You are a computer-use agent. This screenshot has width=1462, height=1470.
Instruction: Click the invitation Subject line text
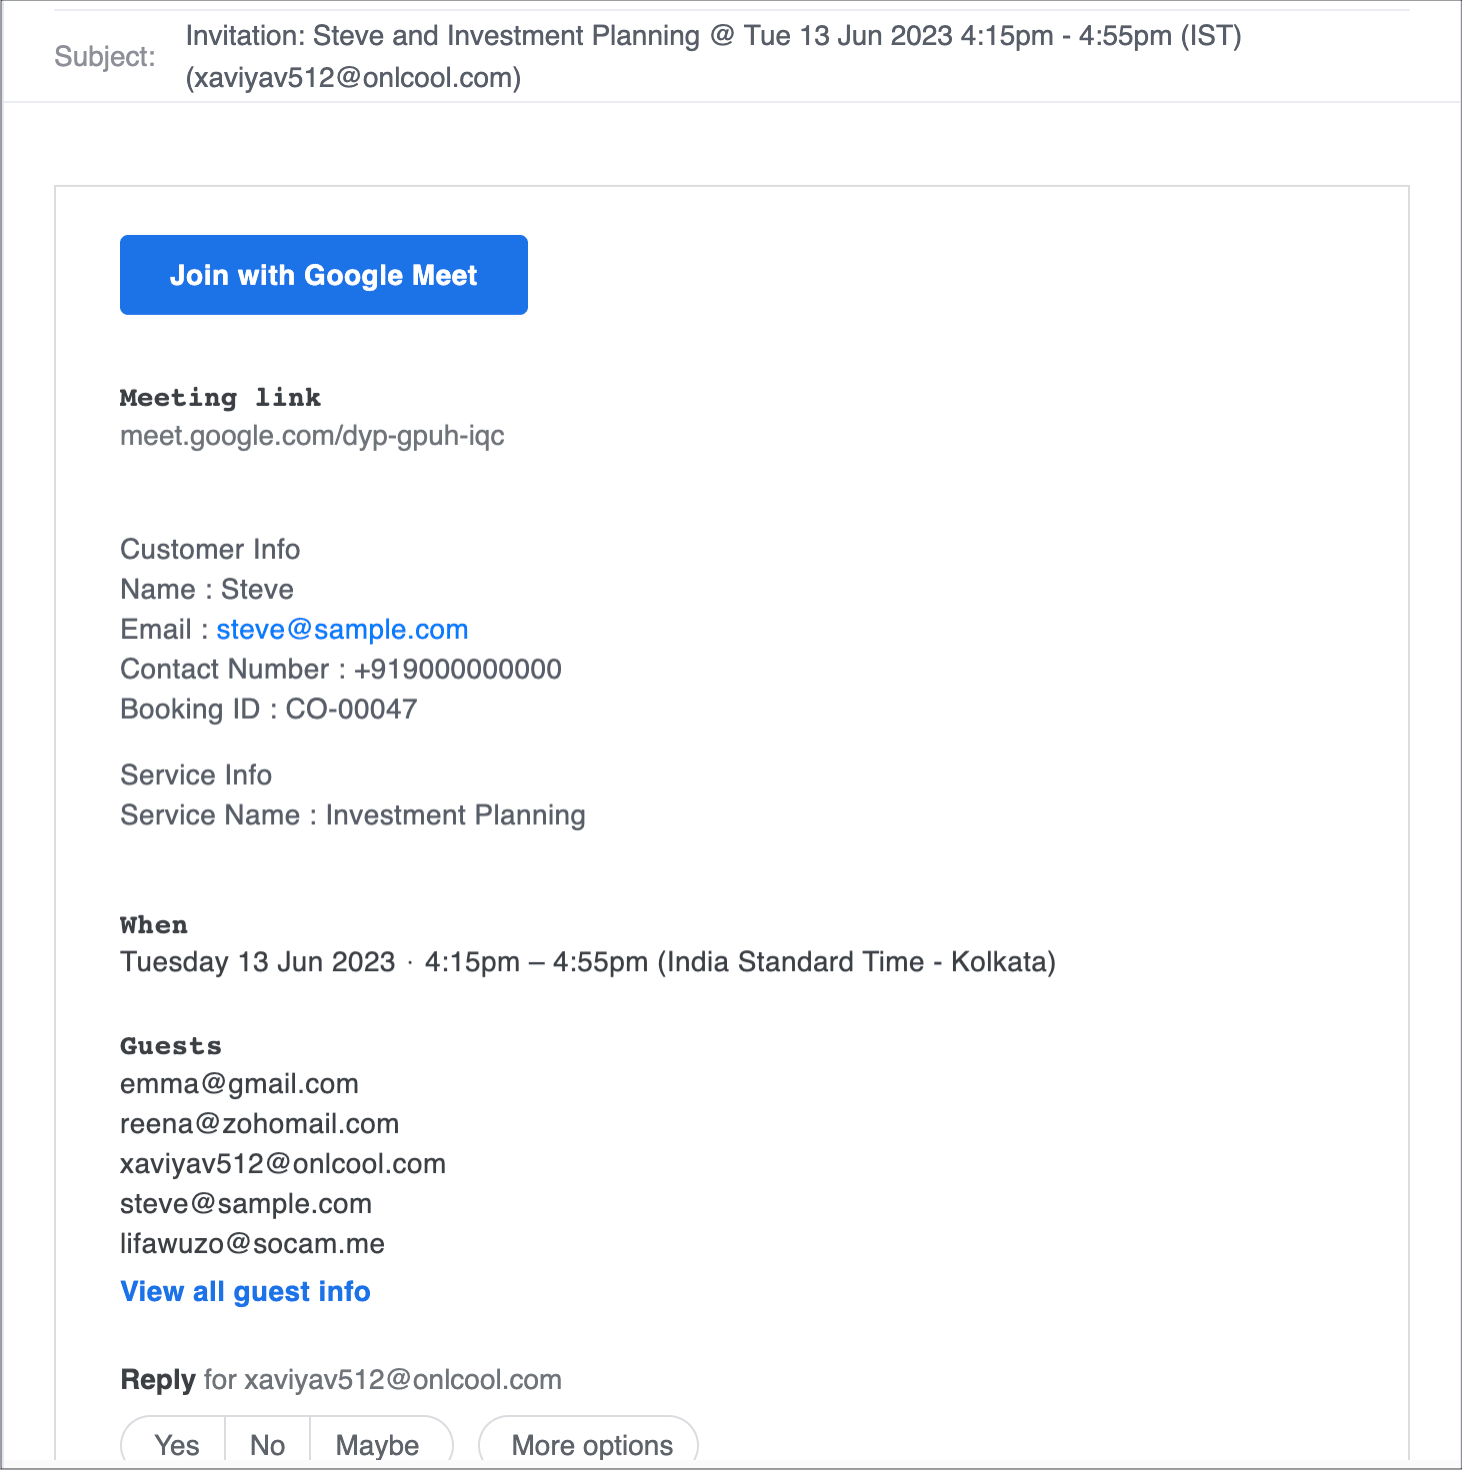pos(712,37)
